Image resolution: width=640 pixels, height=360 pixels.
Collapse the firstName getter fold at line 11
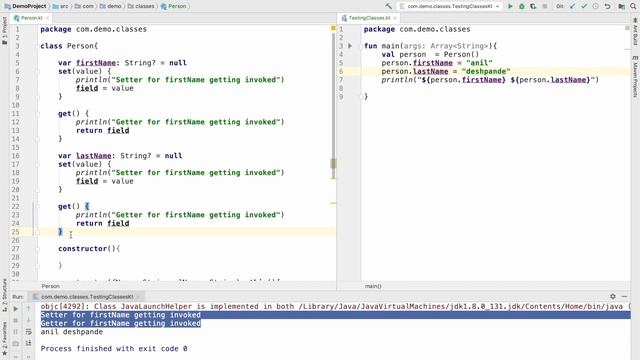coord(37,113)
